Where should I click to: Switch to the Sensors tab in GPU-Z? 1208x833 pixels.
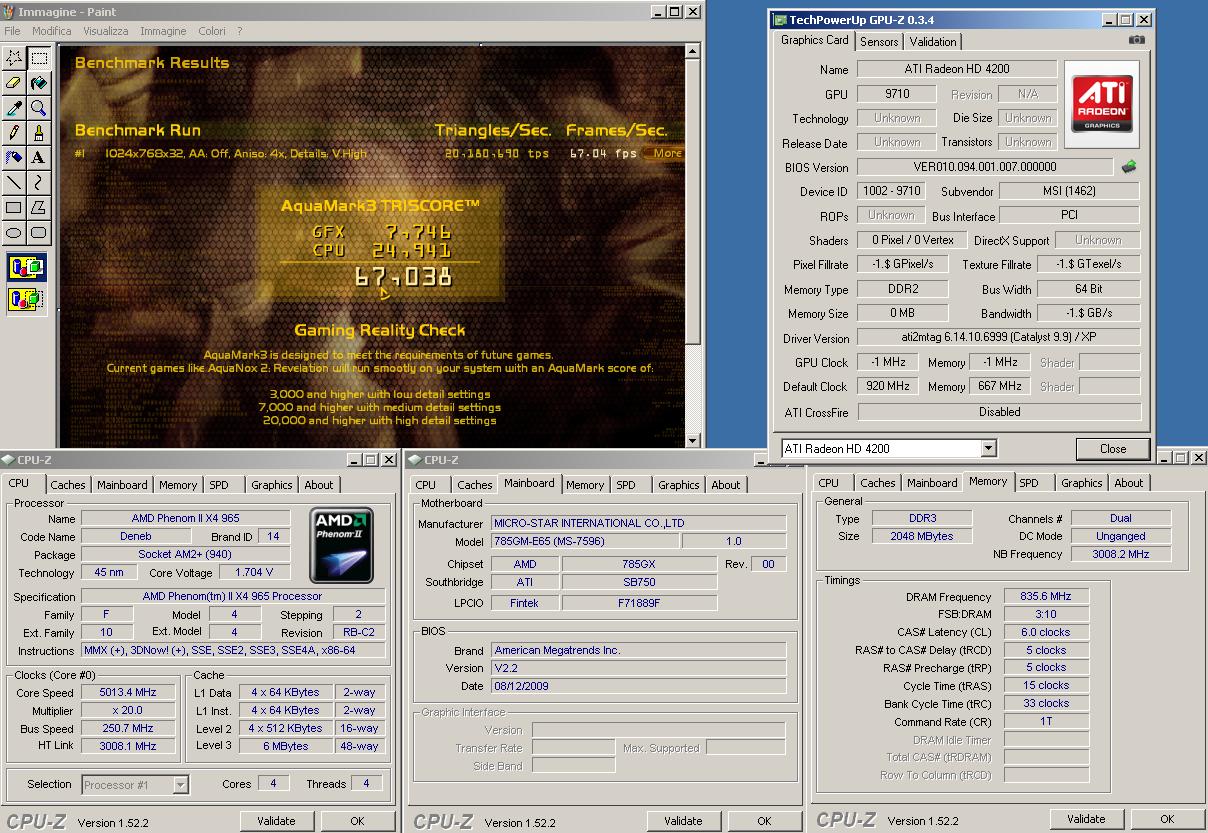point(880,41)
